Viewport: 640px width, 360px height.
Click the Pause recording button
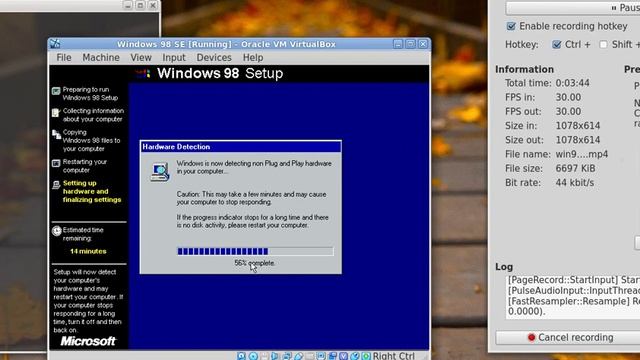(x=573, y=8)
